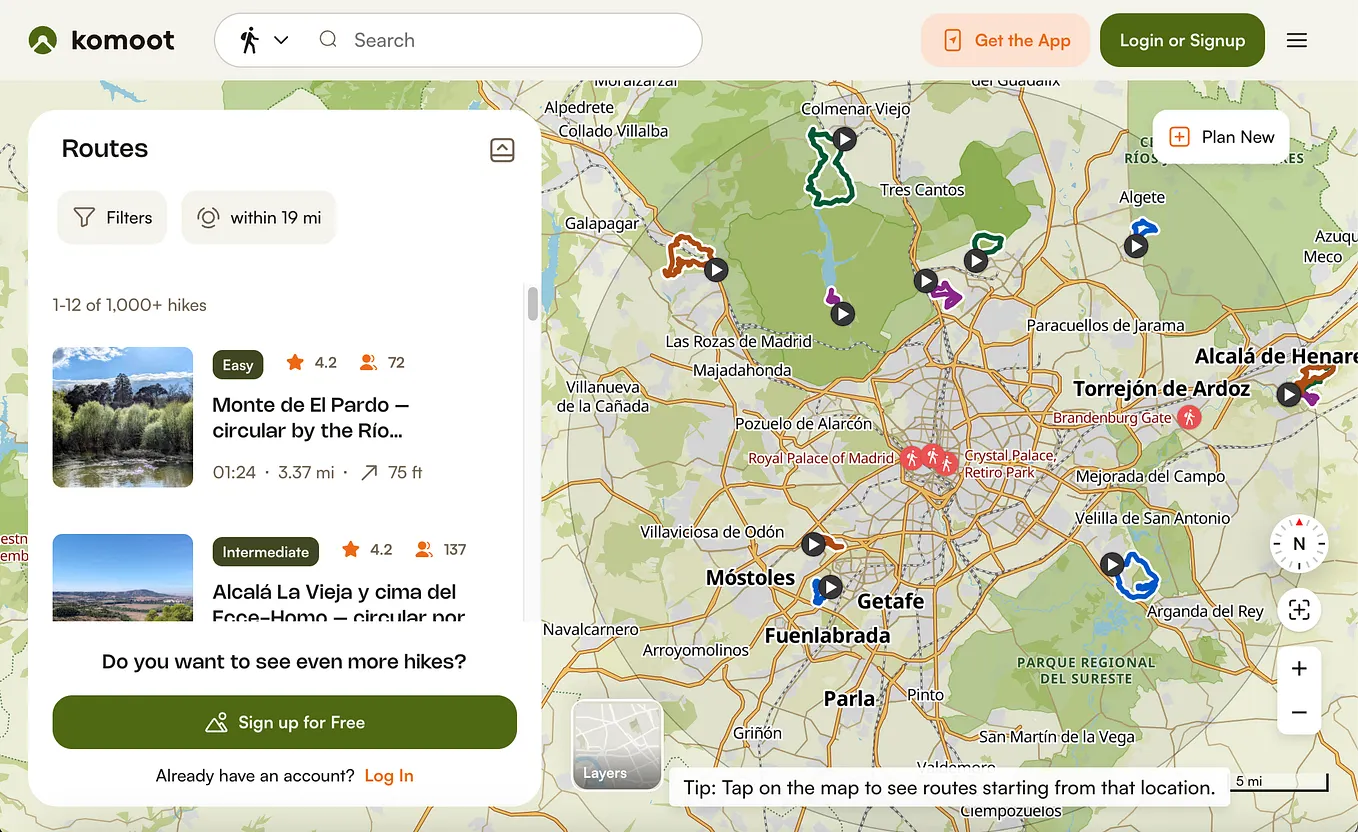This screenshot has height=832, width=1358.
Task: Click the 1-12 of 1,000+ hikes text
Action: [x=130, y=305]
